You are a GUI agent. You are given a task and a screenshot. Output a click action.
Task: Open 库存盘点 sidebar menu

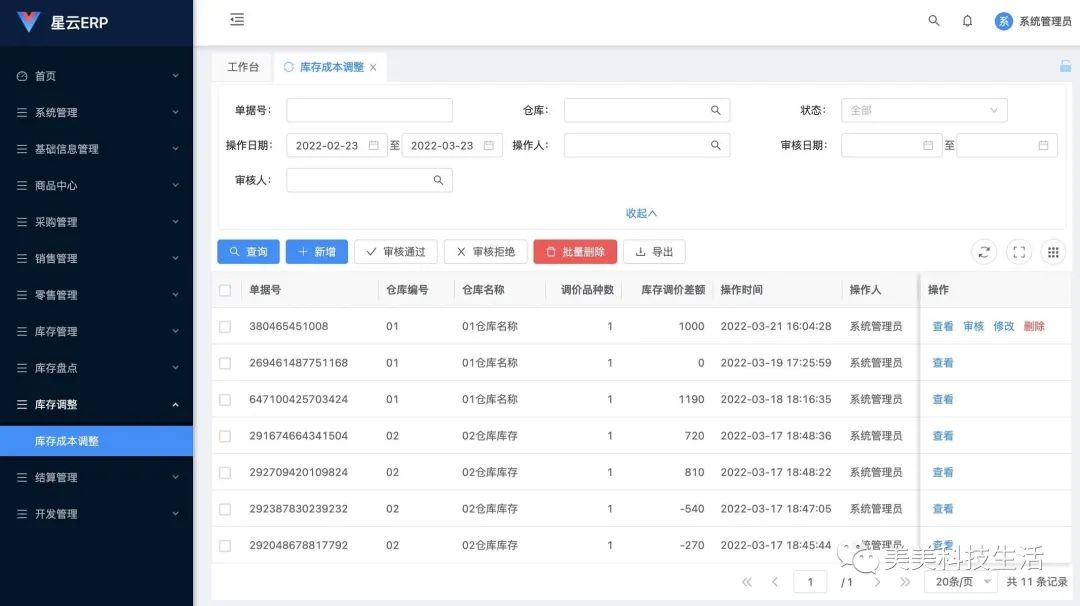96,368
